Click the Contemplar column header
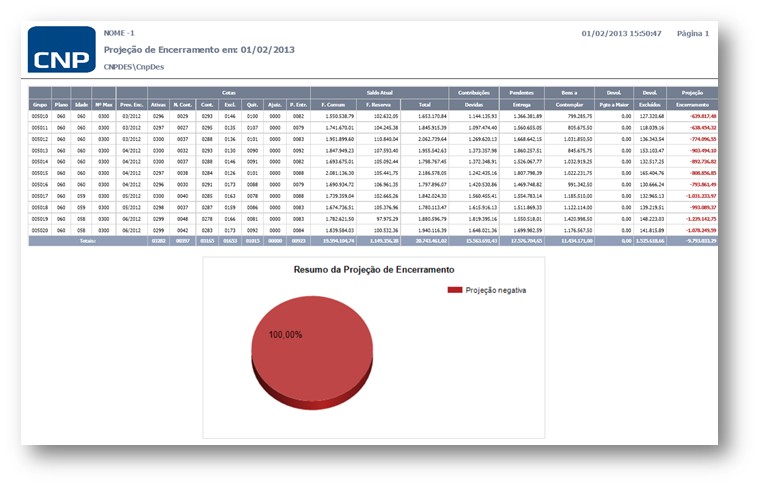760x487 pixels. (570, 105)
